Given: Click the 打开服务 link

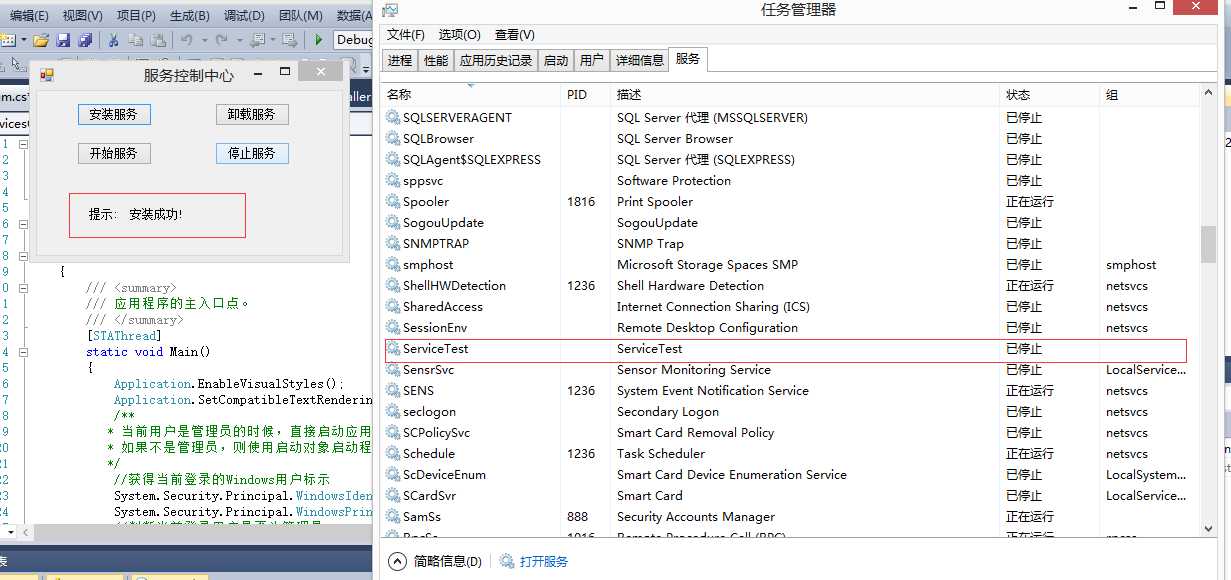Looking at the screenshot, I should click(543, 562).
